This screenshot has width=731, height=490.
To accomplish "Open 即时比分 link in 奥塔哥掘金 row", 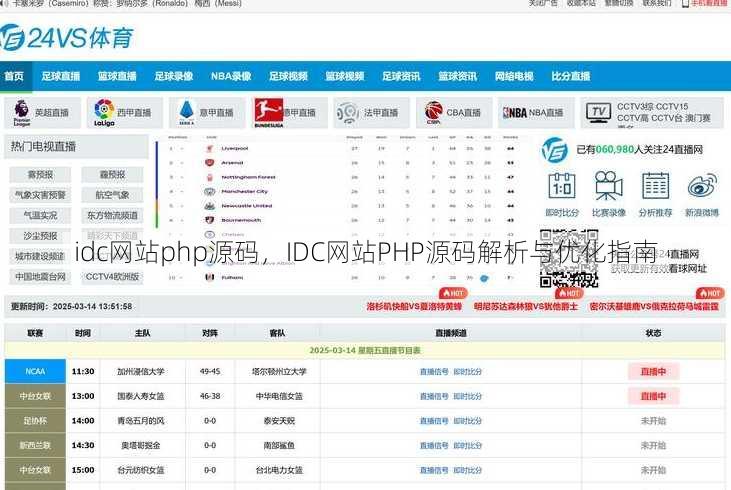I will [x=468, y=446].
